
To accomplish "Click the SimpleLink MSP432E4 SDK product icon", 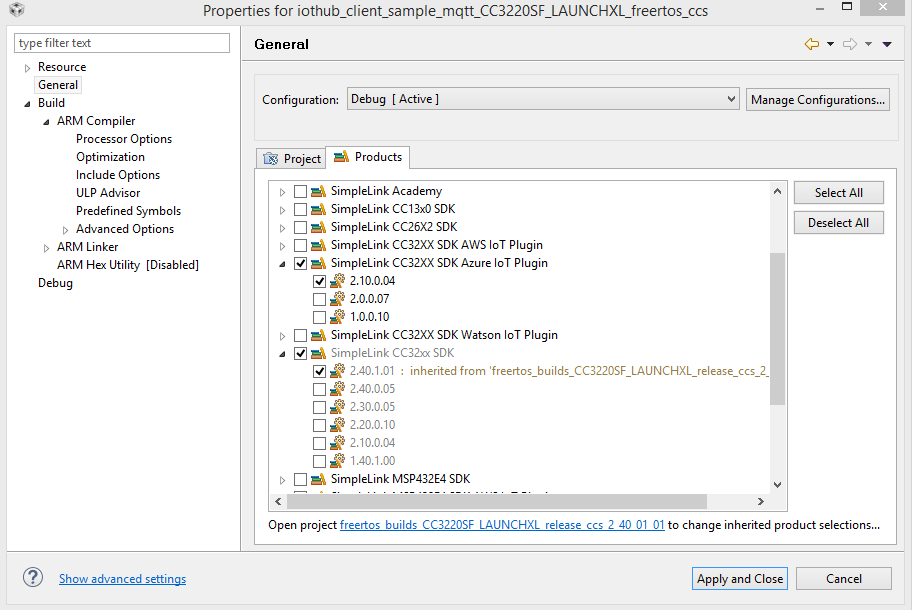I will click(318, 479).
